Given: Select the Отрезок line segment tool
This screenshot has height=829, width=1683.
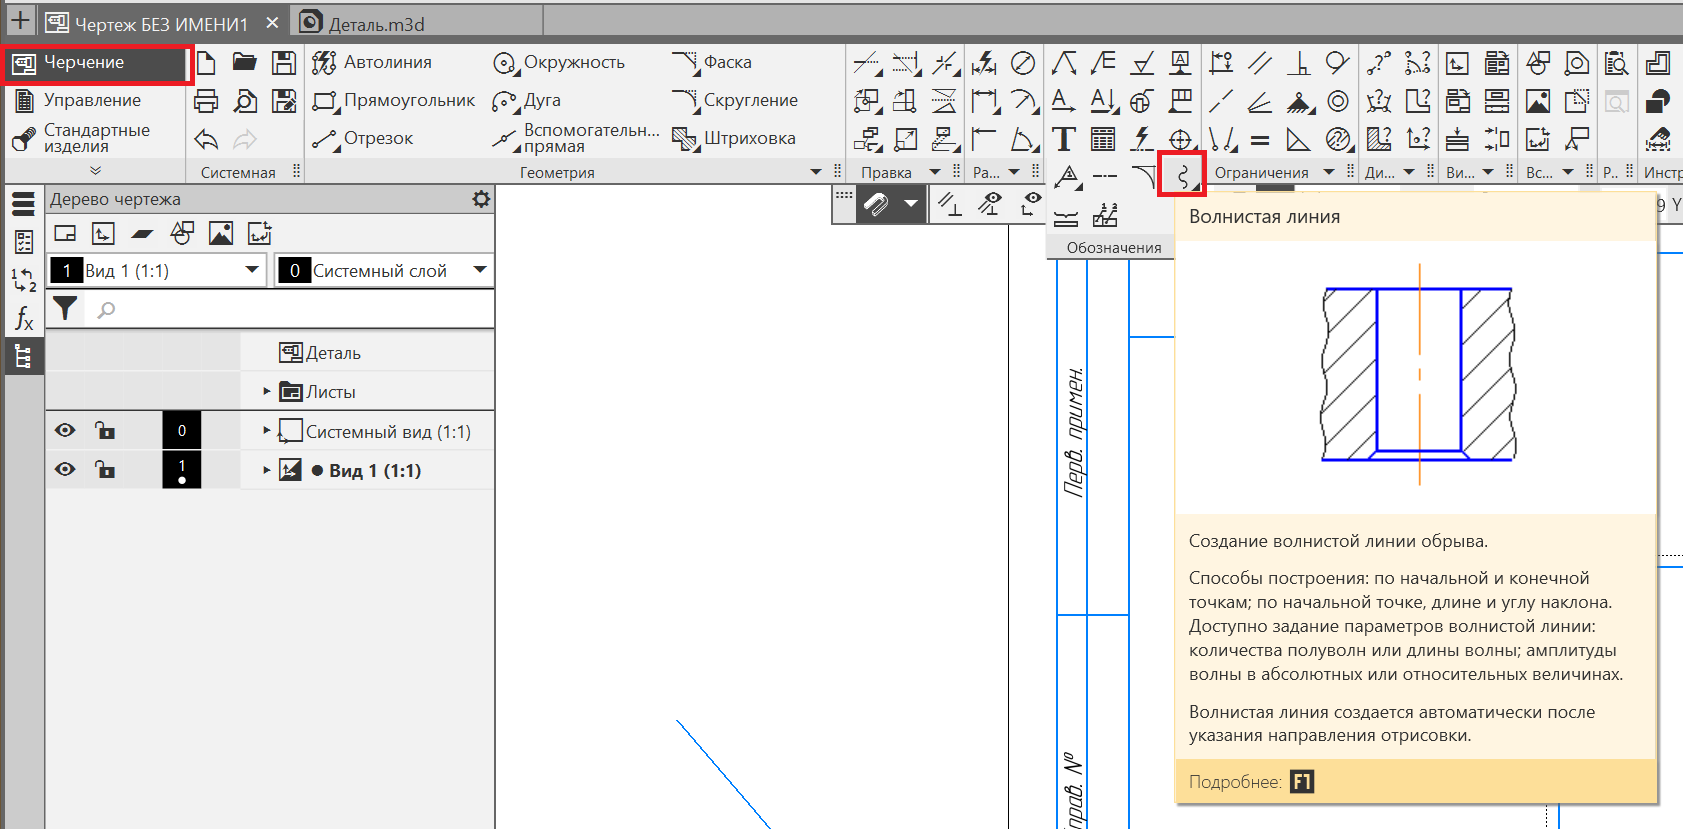Looking at the screenshot, I should click(x=362, y=139).
